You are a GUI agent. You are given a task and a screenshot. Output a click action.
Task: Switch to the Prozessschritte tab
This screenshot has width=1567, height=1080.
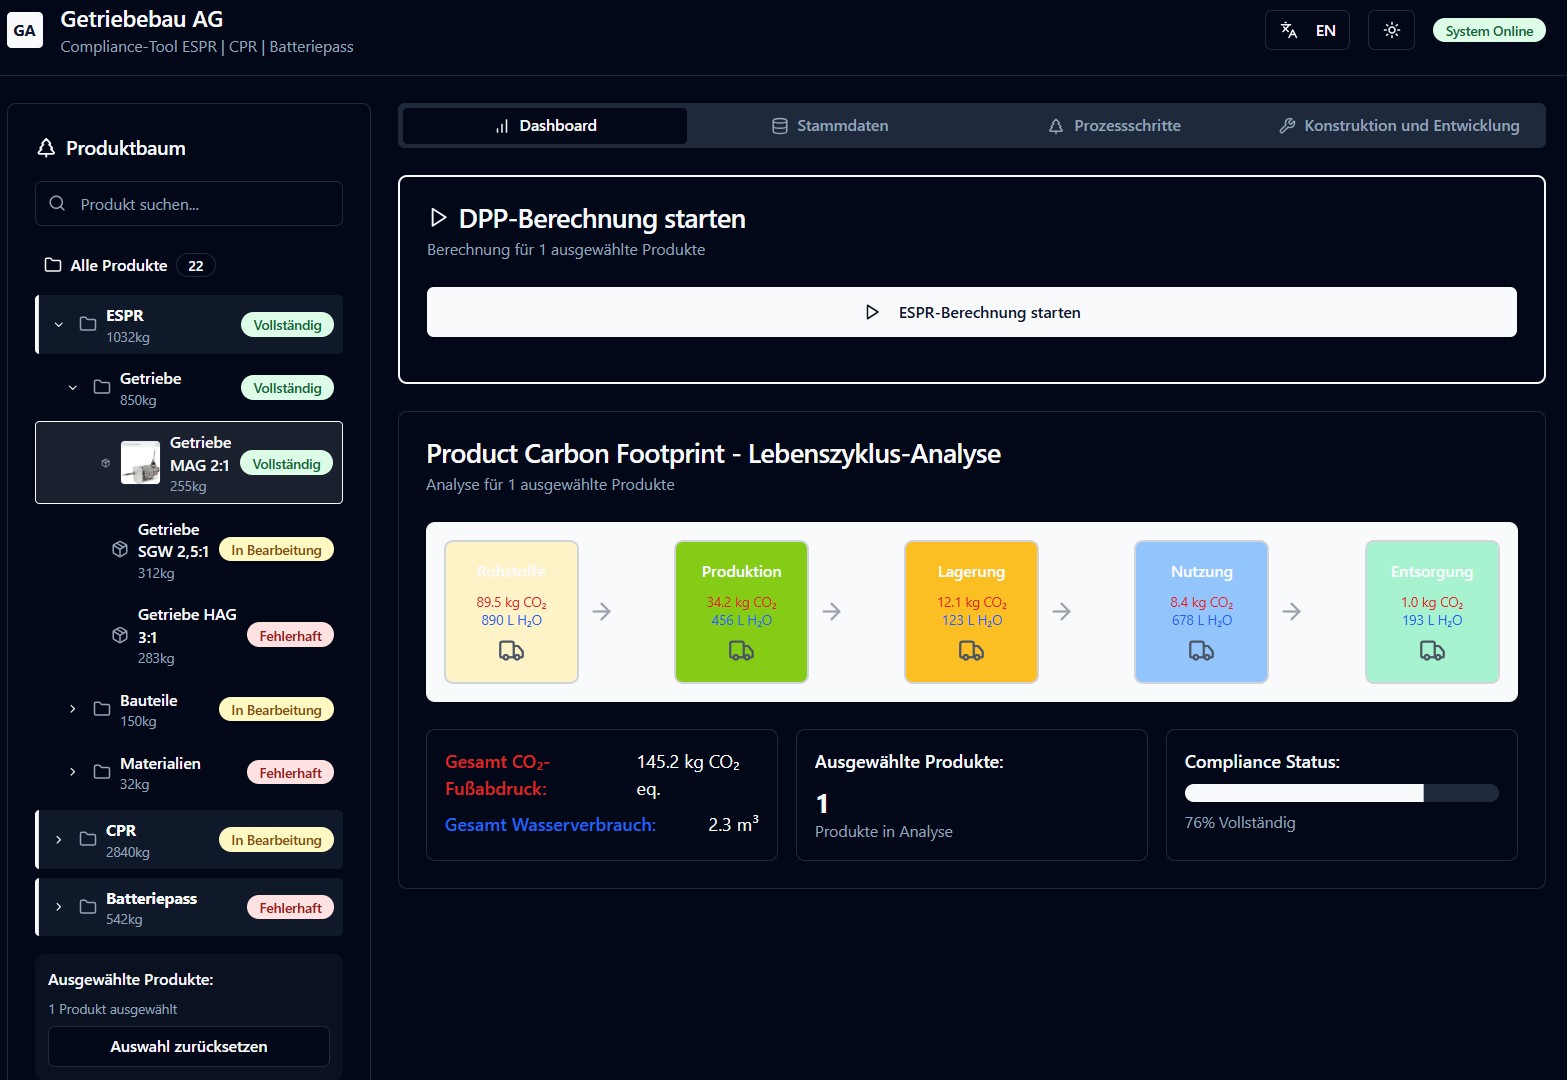pyautogui.click(x=1114, y=126)
